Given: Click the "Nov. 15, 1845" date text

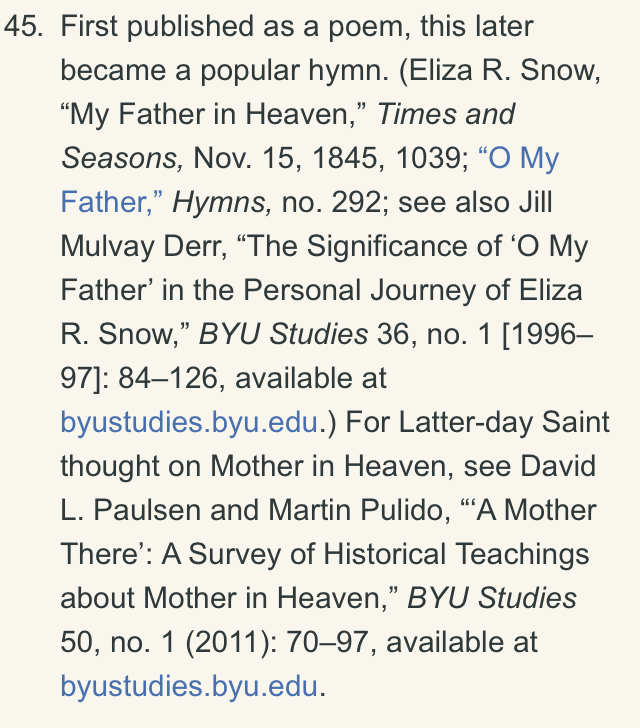Looking at the screenshot, I should [x=288, y=158].
